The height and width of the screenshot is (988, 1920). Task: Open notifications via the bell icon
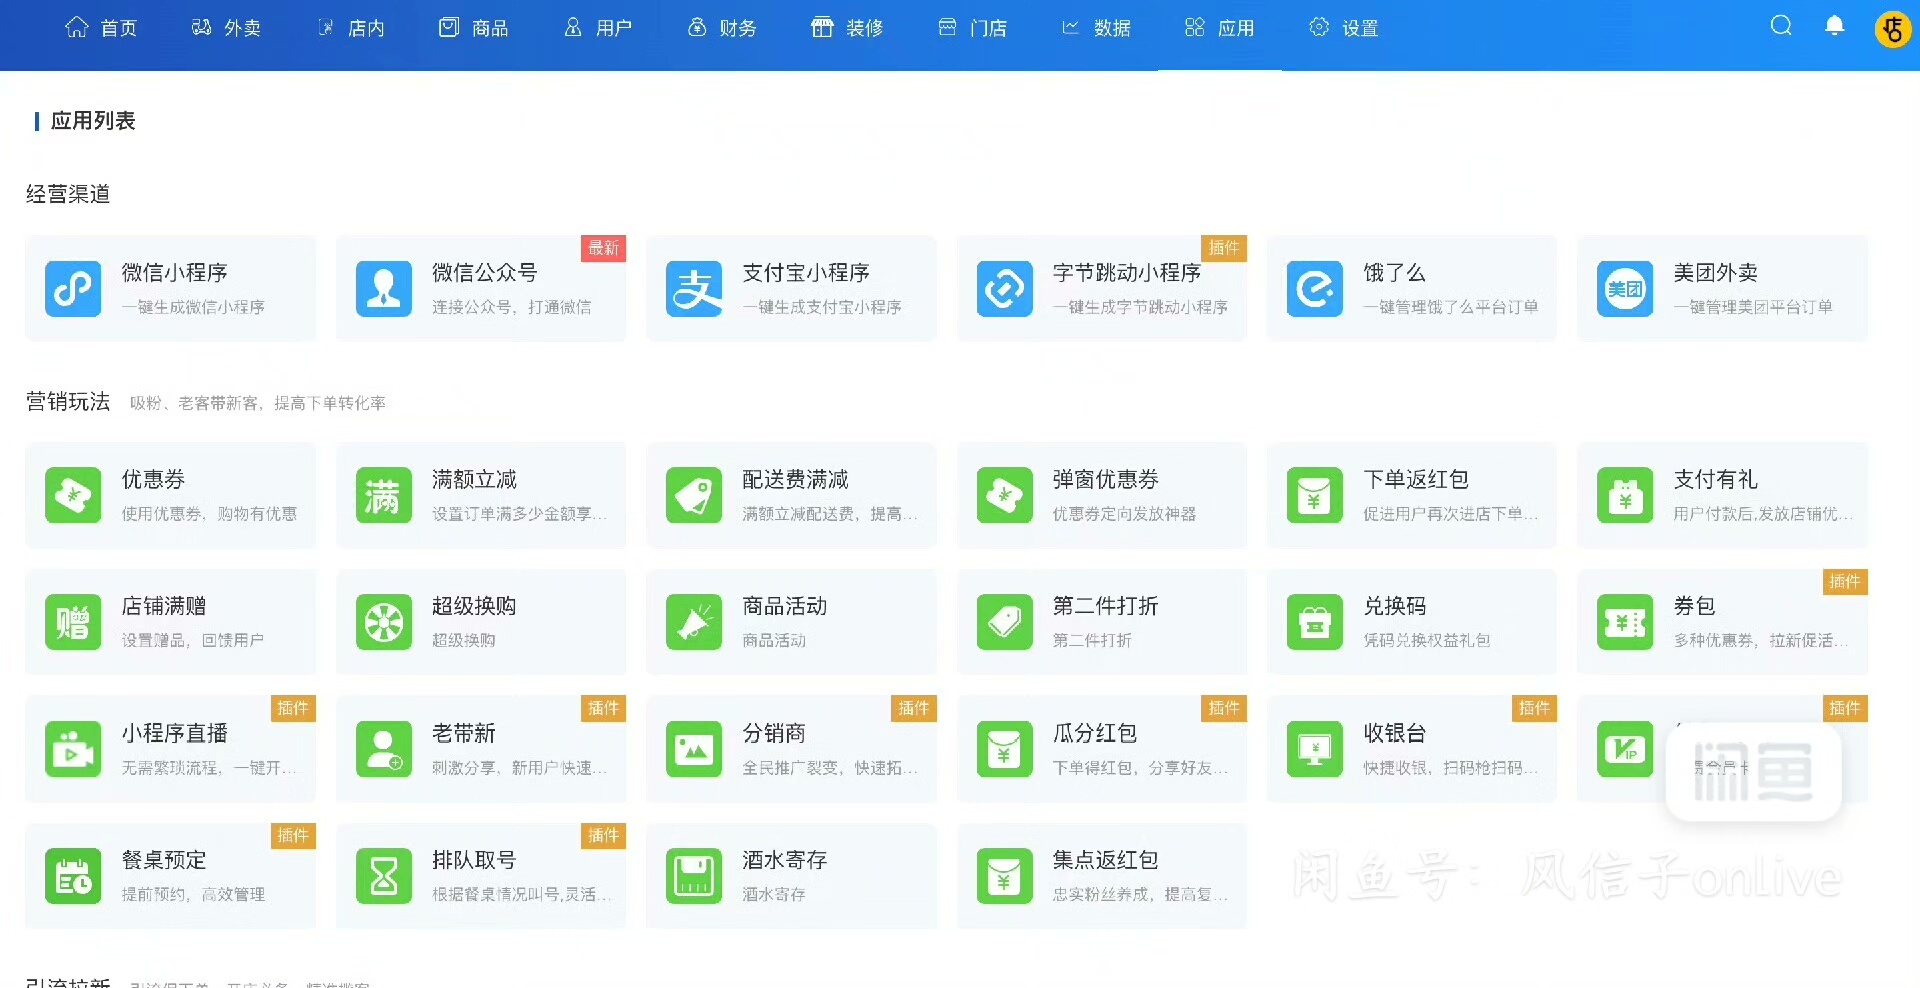[1834, 26]
